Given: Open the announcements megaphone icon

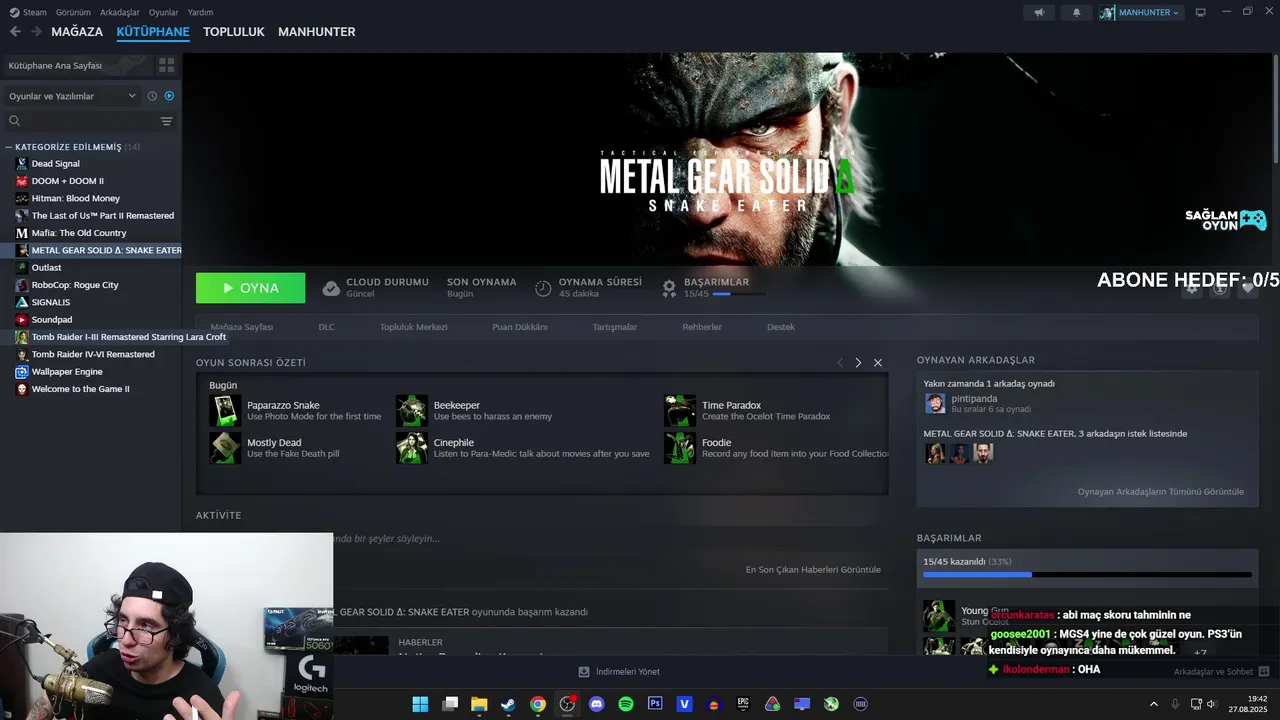Looking at the screenshot, I should [x=1040, y=12].
